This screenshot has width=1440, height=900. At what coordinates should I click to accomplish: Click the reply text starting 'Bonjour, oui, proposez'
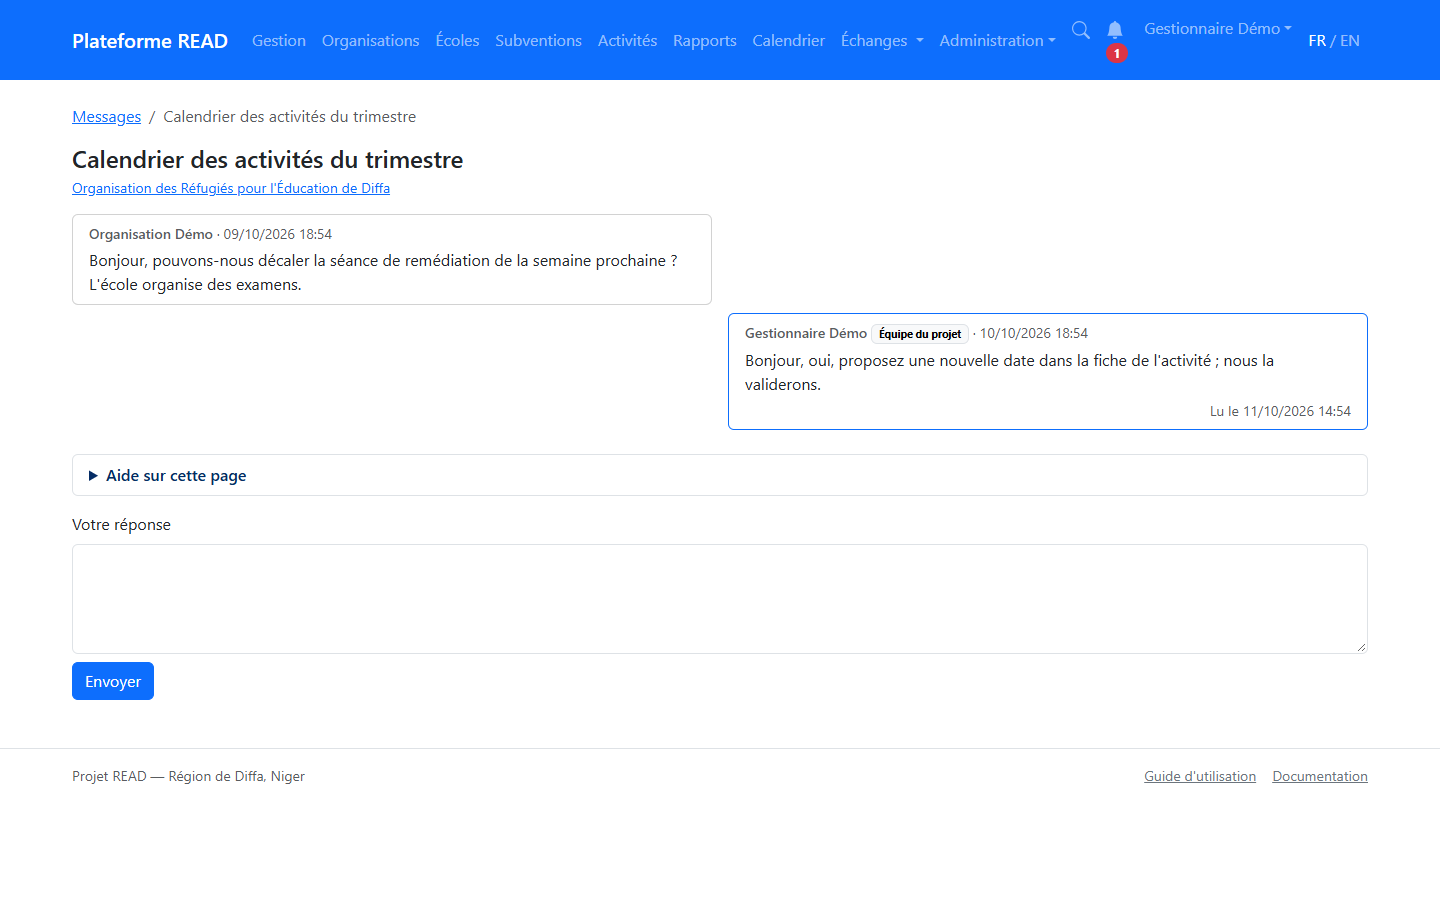[1009, 372]
